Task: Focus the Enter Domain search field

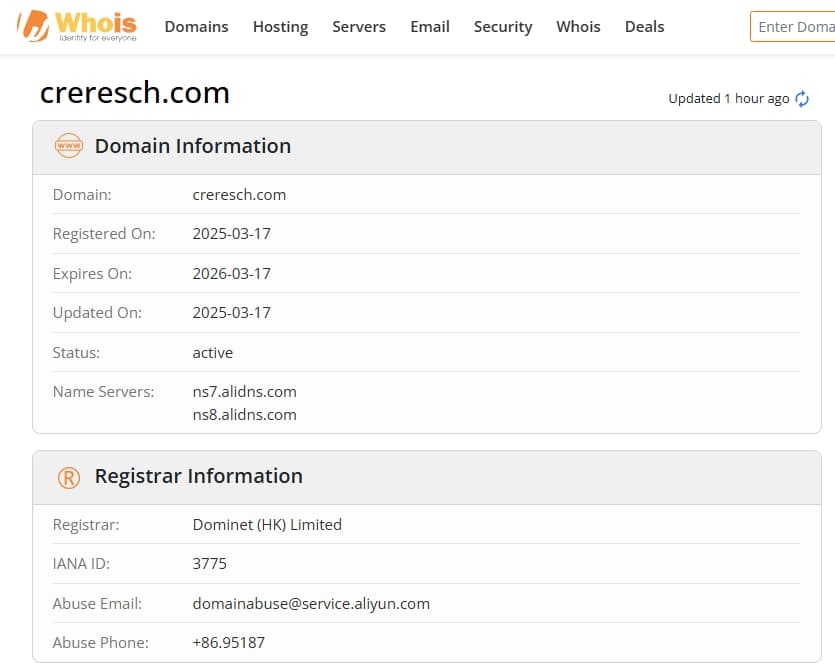Action: tap(792, 27)
